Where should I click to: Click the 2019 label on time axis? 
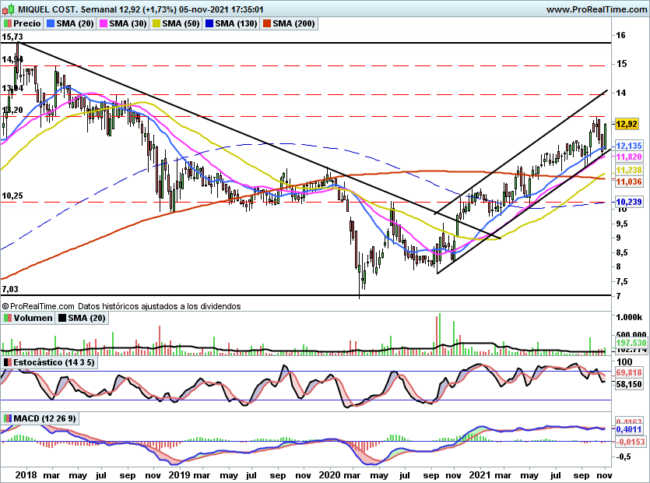point(180,475)
